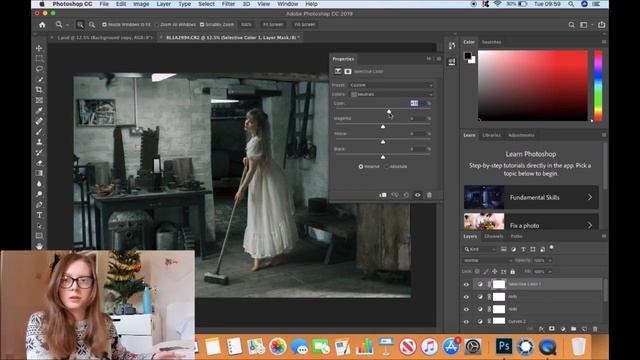The image size is (640, 360).
Task: Hide the Selective Color 1 layer
Action: (x=467, y=284)
